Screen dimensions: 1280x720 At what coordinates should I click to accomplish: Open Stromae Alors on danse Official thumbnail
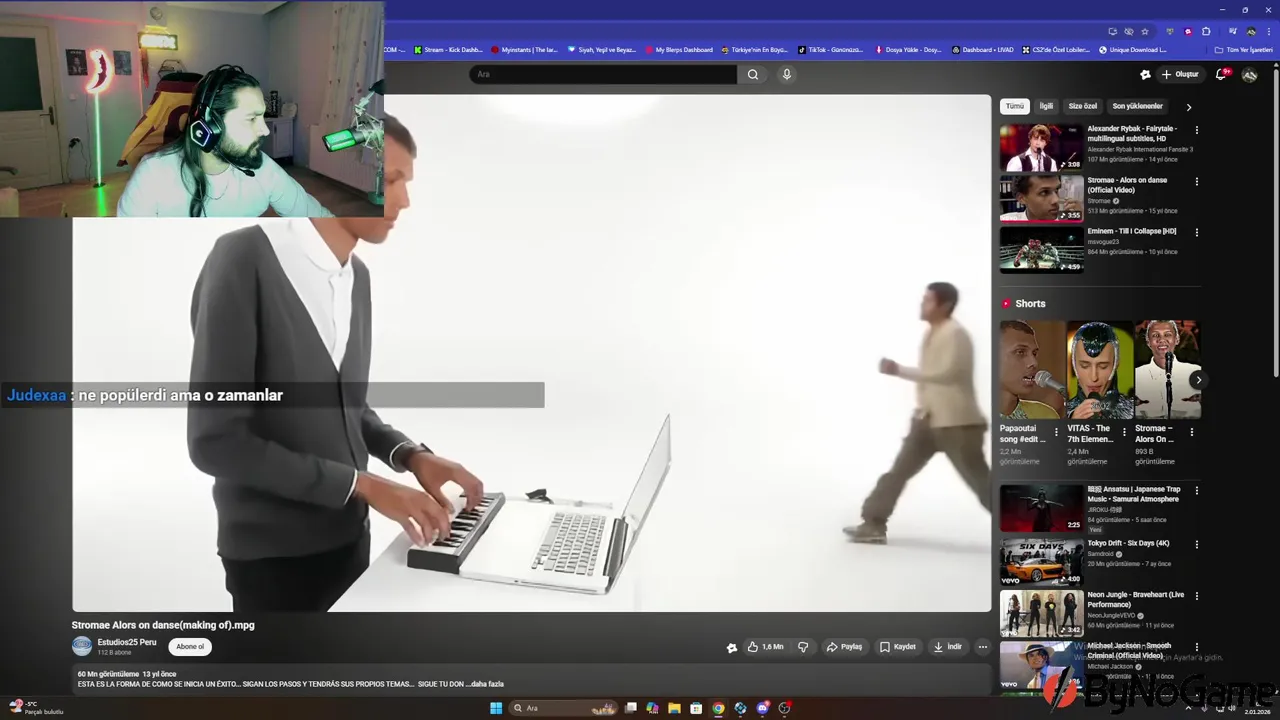pyautogui.click(x=1041, y=199)
